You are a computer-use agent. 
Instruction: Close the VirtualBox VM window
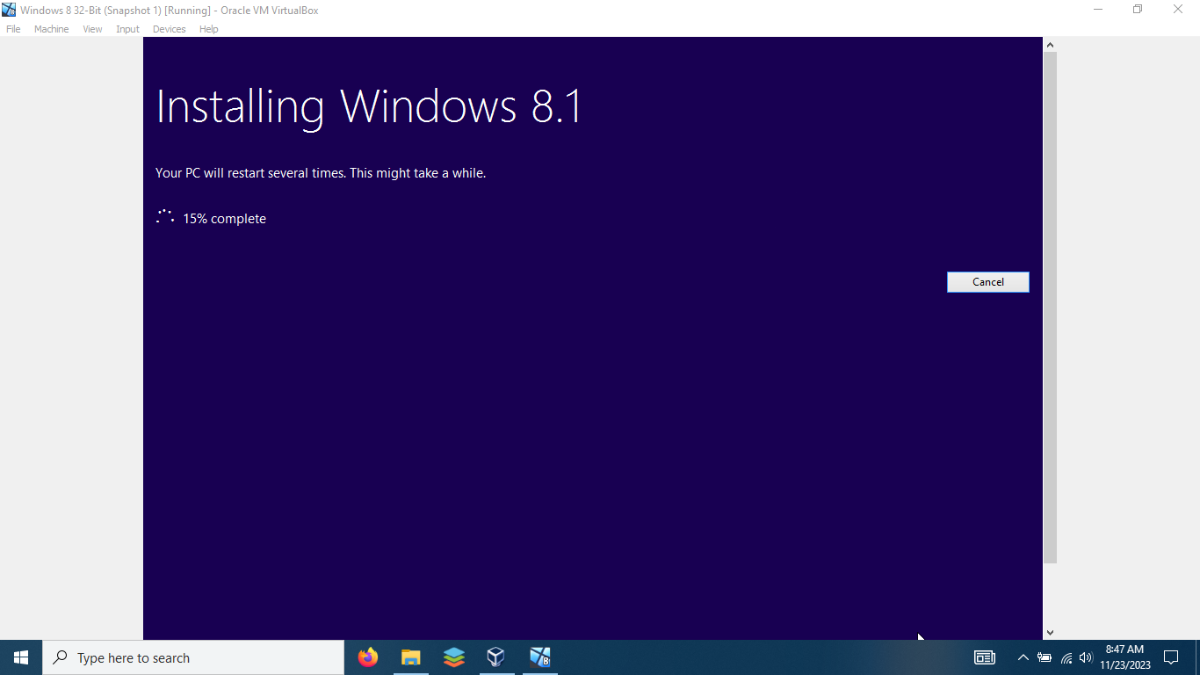pyautogui.click(x=1178, y=10)
